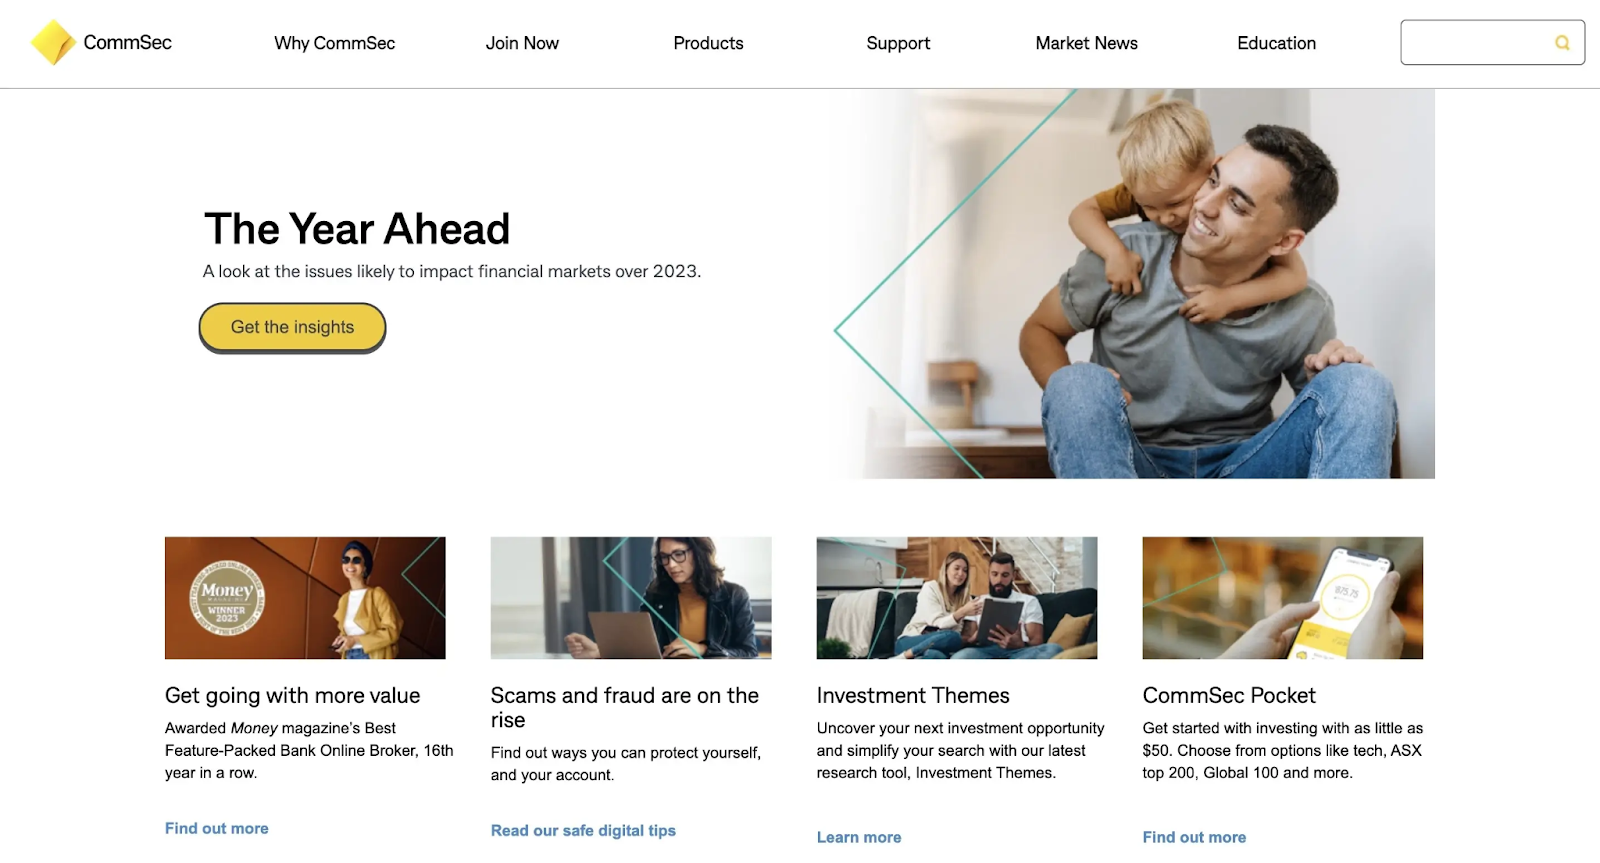The width and height of the screenshot is (1600, 863).
Task: Open the Market News menu
Action: pyautogui.click(x=1086, y=43)
